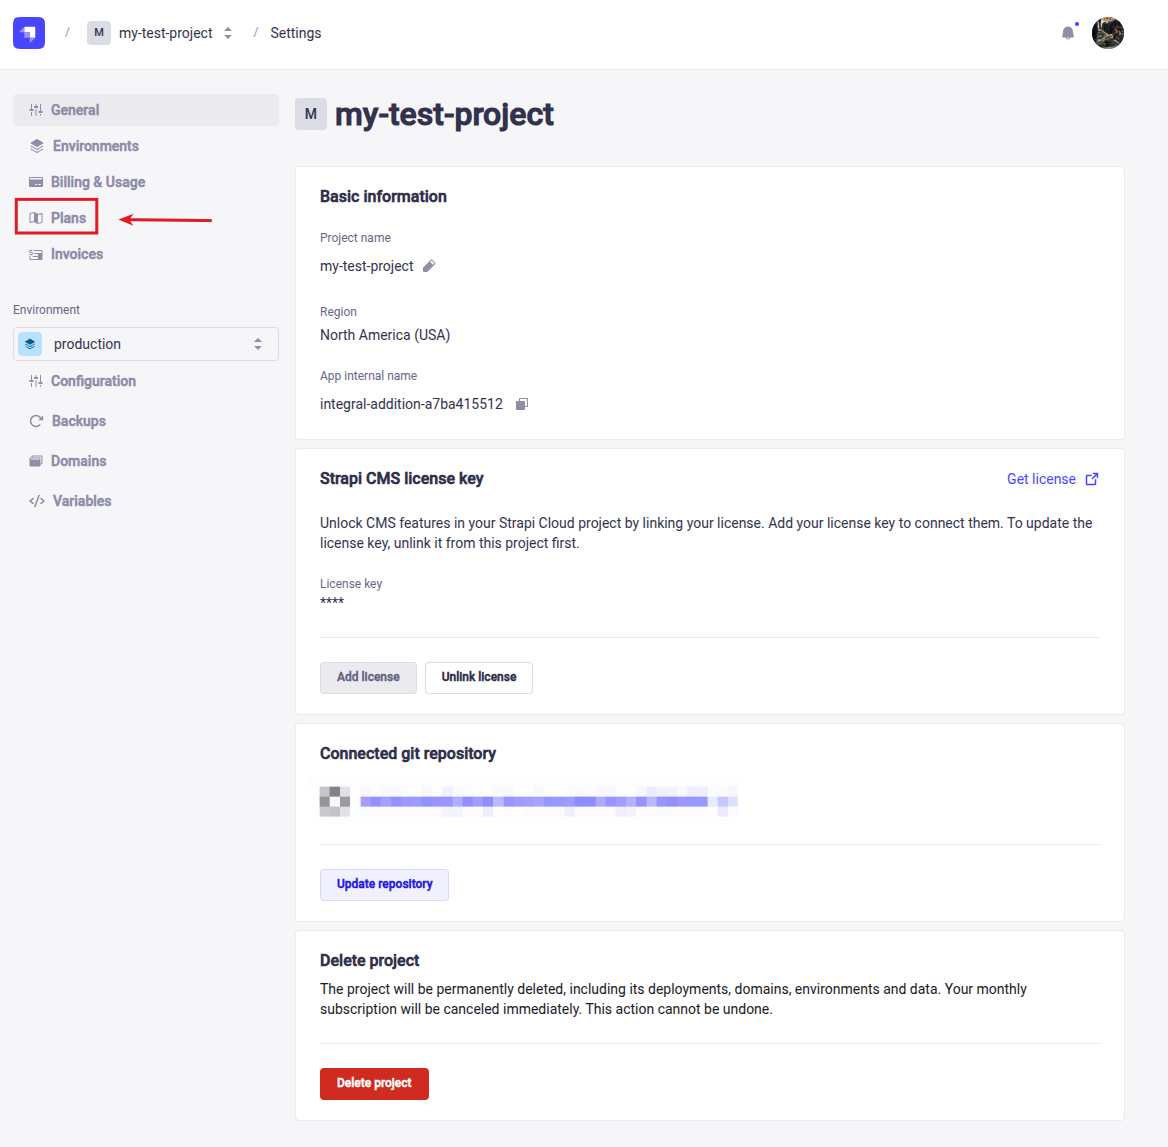Image resolution: width=1168 pixels, height=1147 pixels.
Task: Open the notifications bell
Action: 1068,33
